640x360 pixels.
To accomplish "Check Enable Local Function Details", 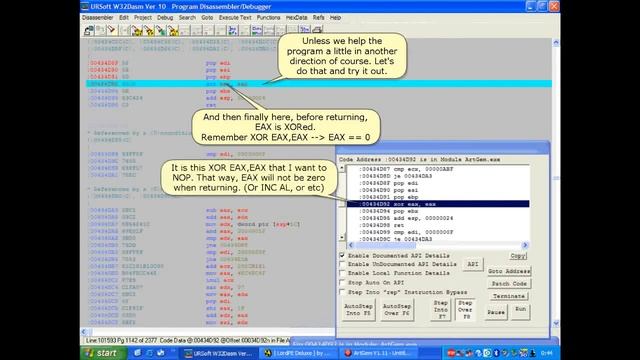I will click(x=342, y=273).
